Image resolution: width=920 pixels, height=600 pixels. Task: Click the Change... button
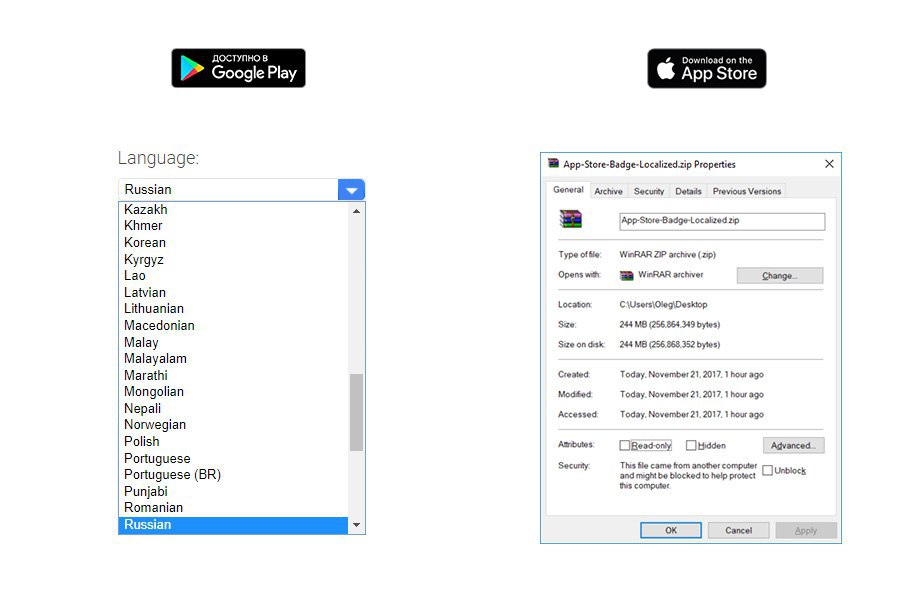point(780,276)
